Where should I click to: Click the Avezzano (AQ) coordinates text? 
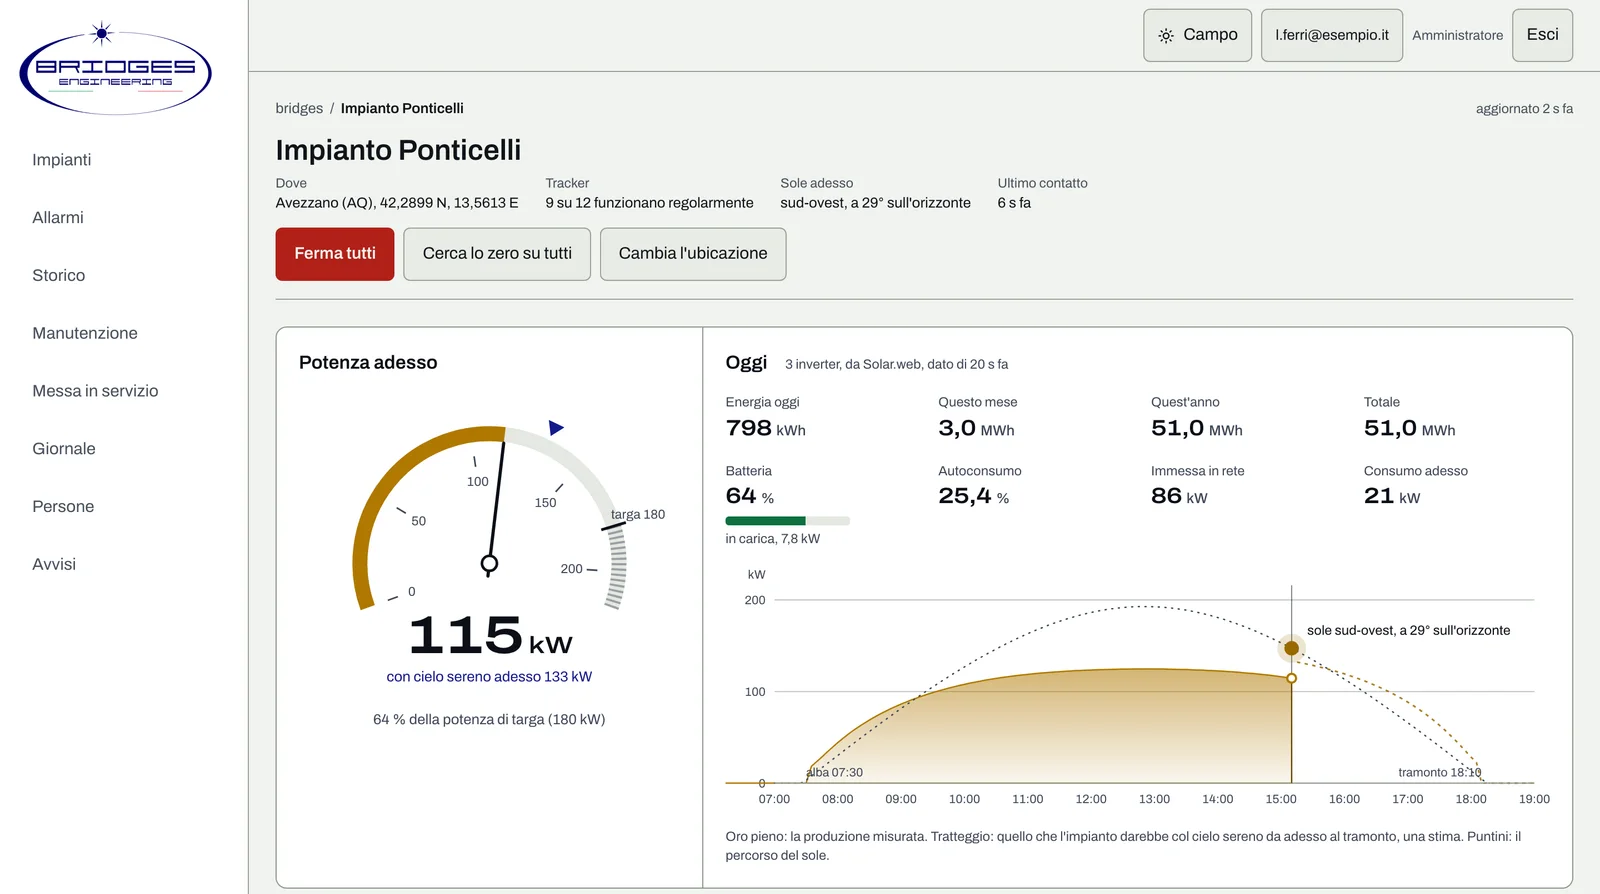[397, 203]
